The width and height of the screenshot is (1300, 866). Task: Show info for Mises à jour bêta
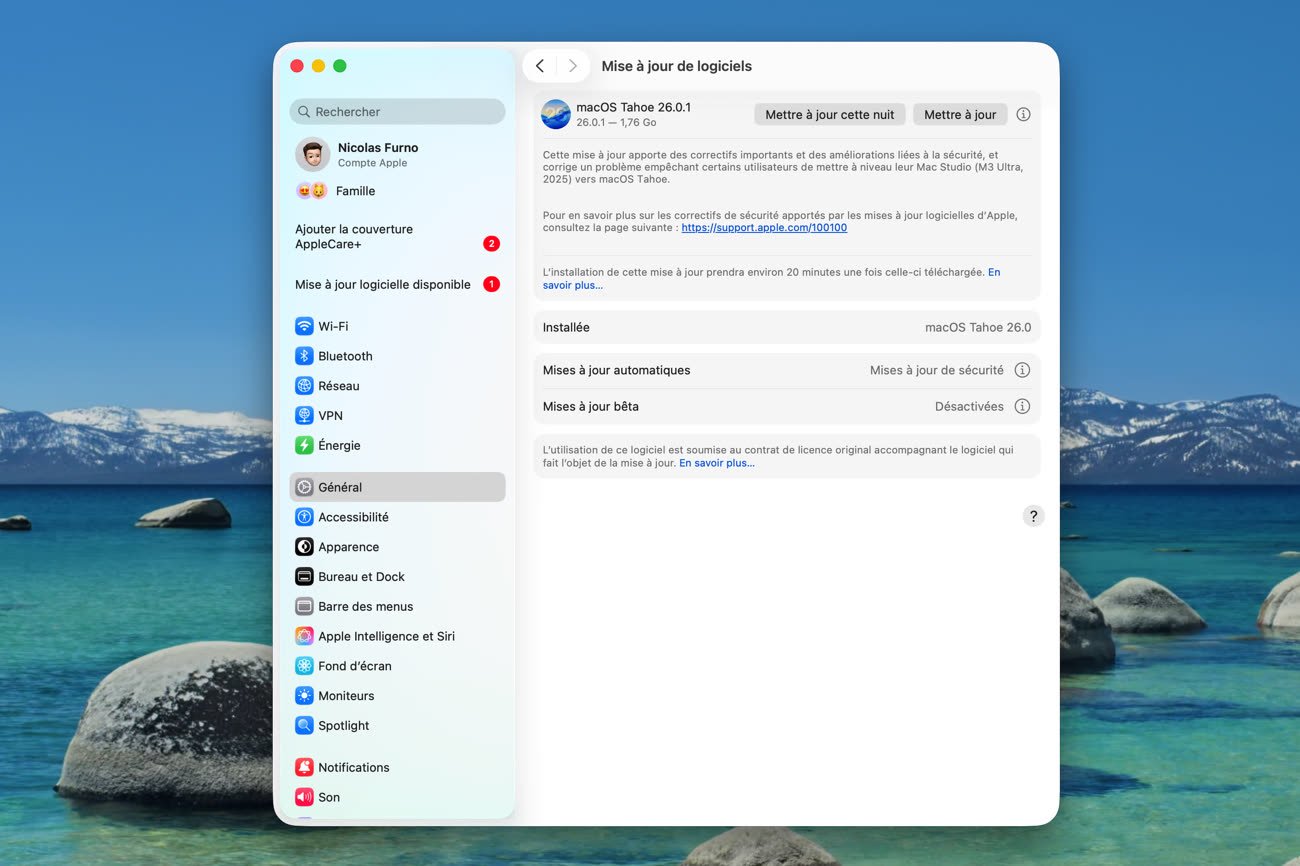1022,406
